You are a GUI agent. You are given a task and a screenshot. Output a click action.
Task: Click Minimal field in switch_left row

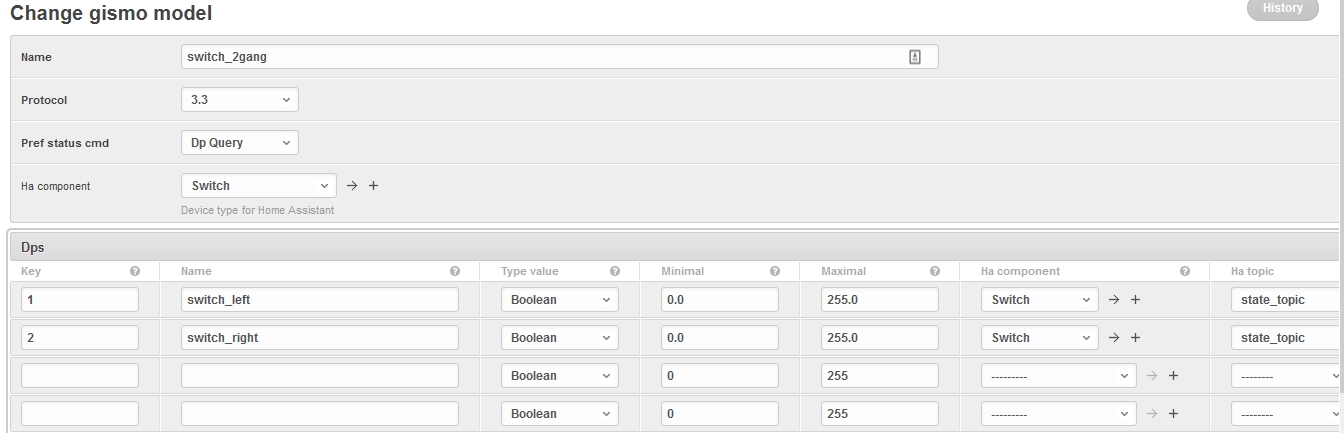[x=720, y=300]
